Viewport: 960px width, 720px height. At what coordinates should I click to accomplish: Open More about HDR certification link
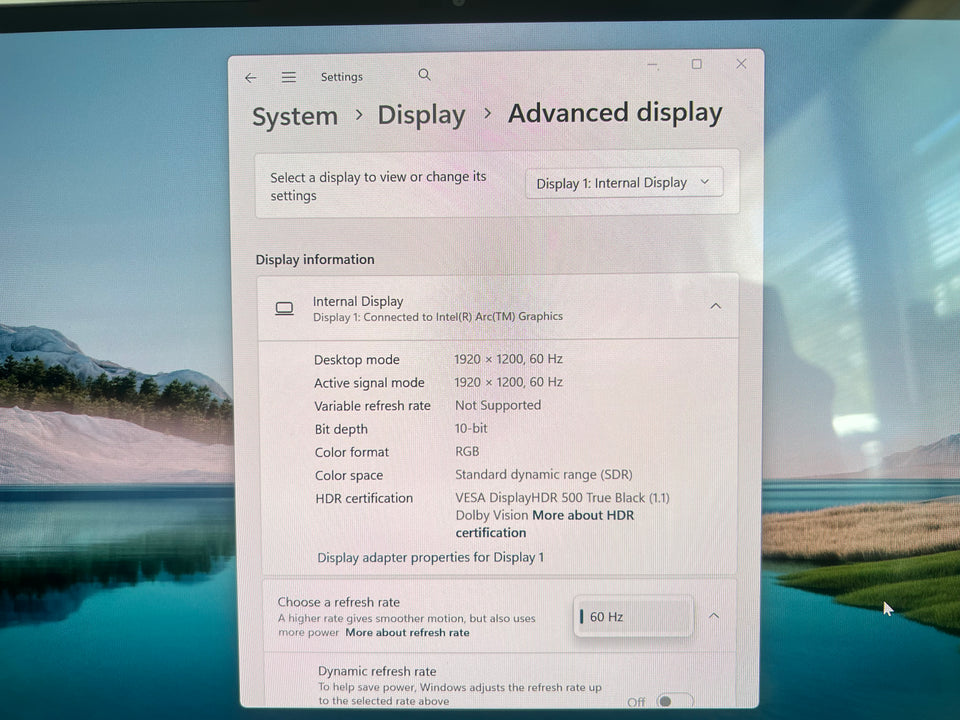(x=583, y=516)
